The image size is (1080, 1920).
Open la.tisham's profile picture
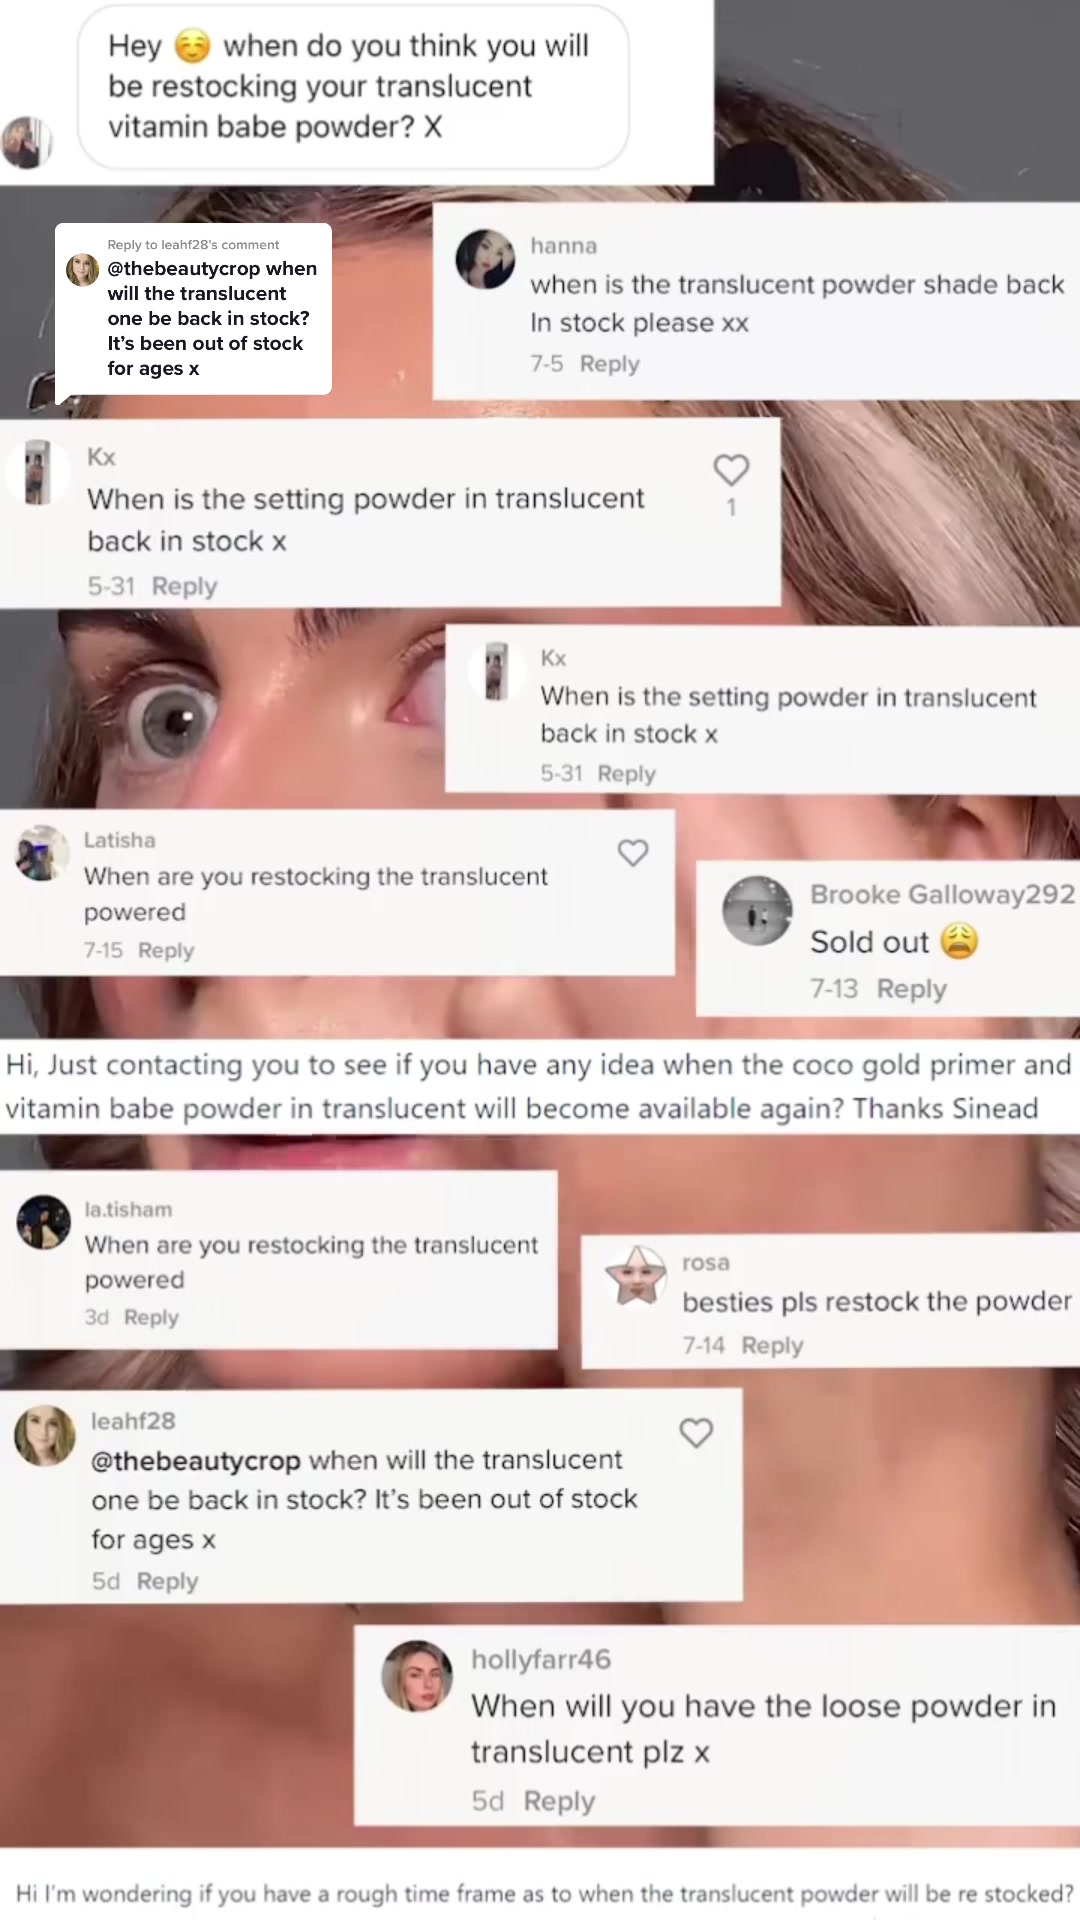pos(44,1222)
